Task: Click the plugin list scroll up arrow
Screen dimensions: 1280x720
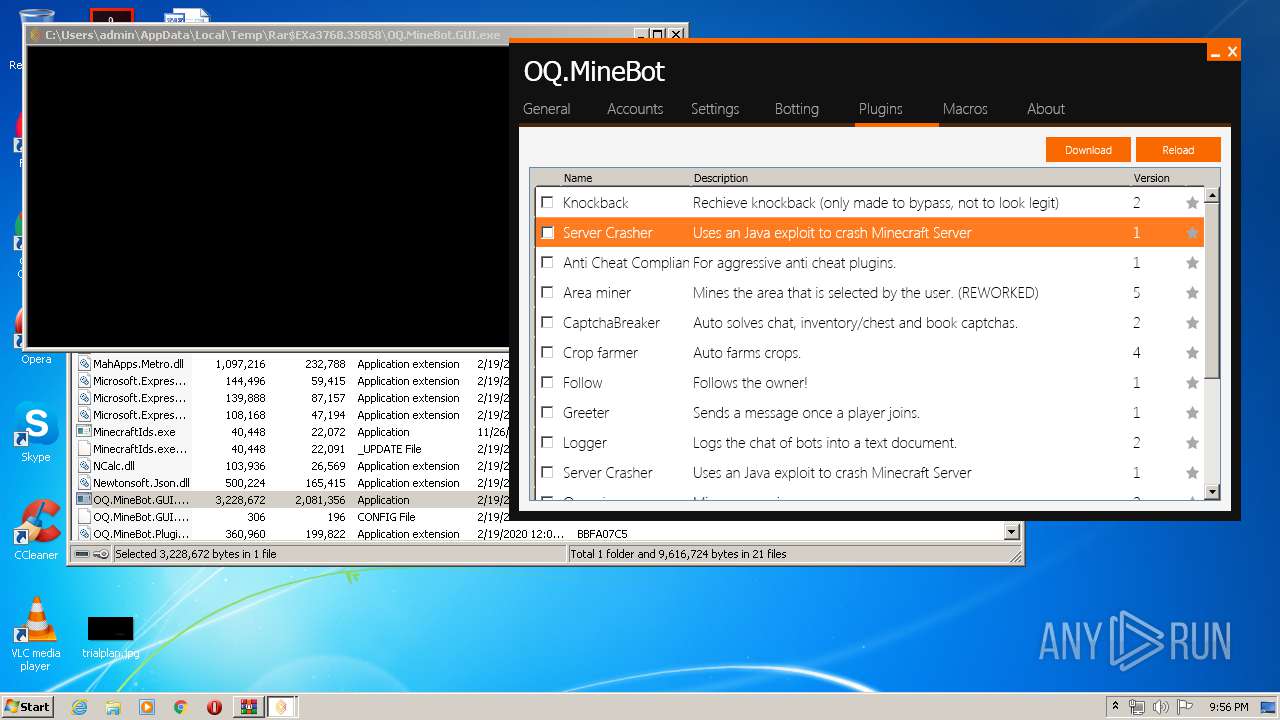Action: [1212, 195]
